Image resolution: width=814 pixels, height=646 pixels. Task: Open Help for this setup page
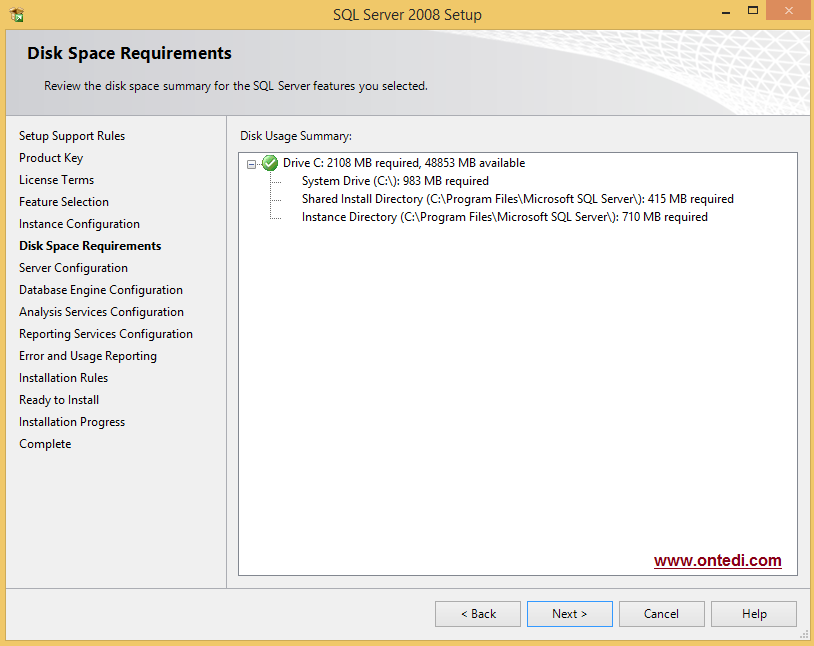tap(754, 614)
